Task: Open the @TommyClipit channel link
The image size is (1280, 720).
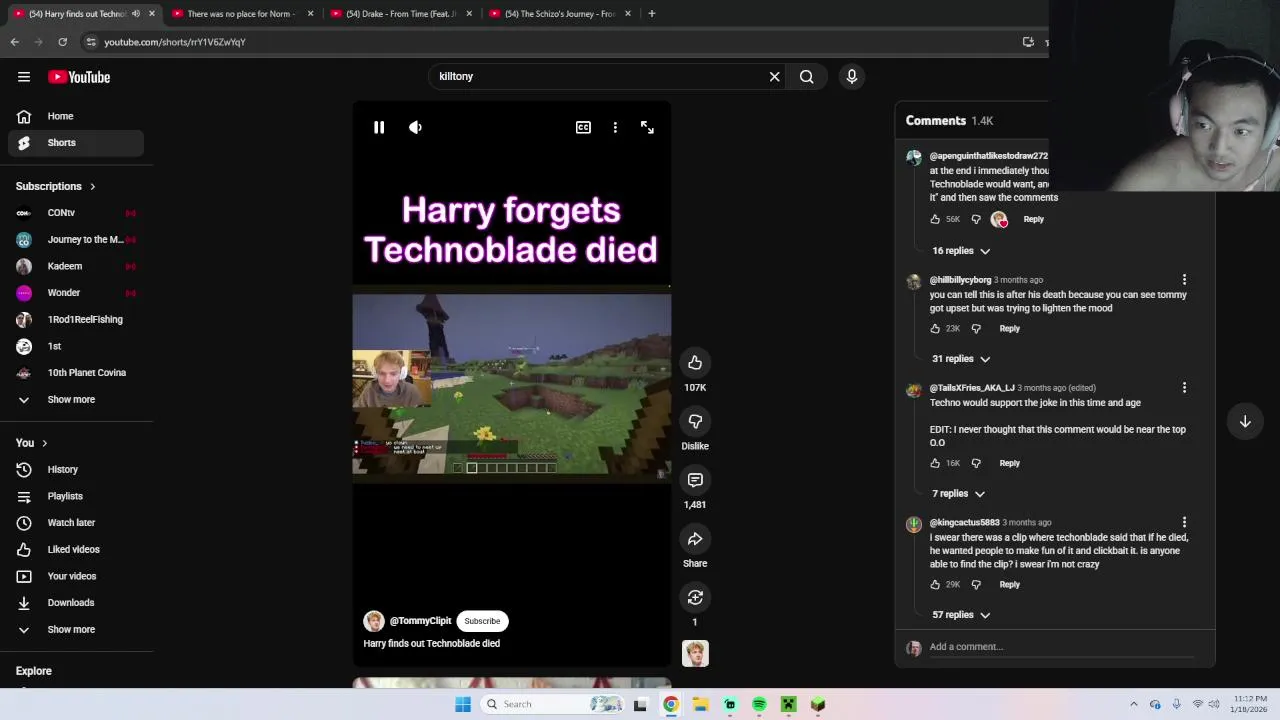Action: 420,621
